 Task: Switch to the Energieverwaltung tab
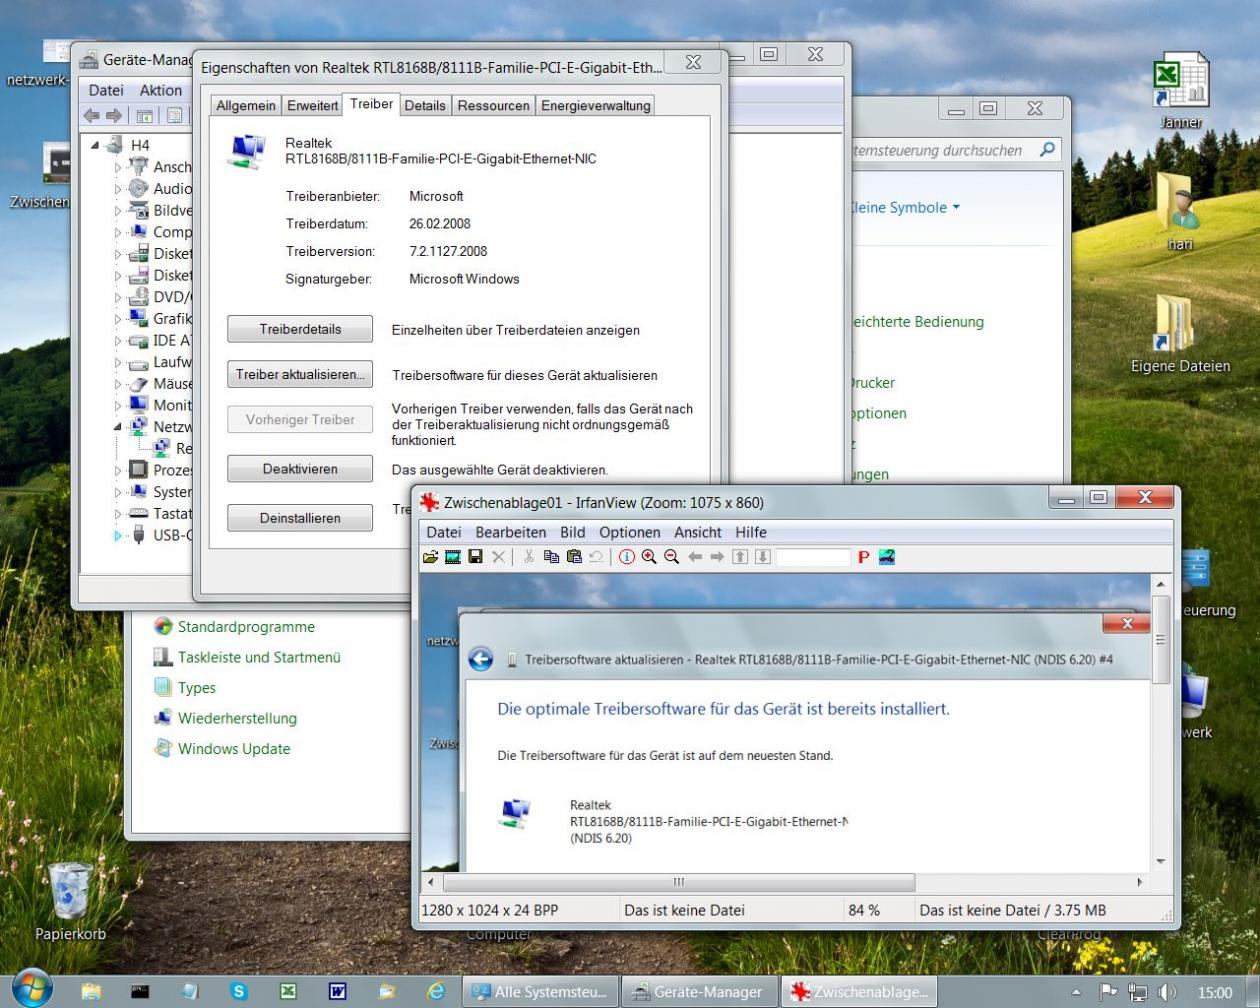pyautogui.click(x=596, y=105)
